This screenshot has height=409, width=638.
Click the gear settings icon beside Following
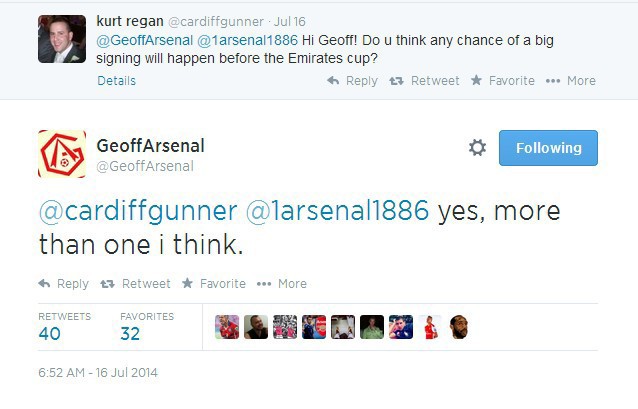(x=477, y=148)
